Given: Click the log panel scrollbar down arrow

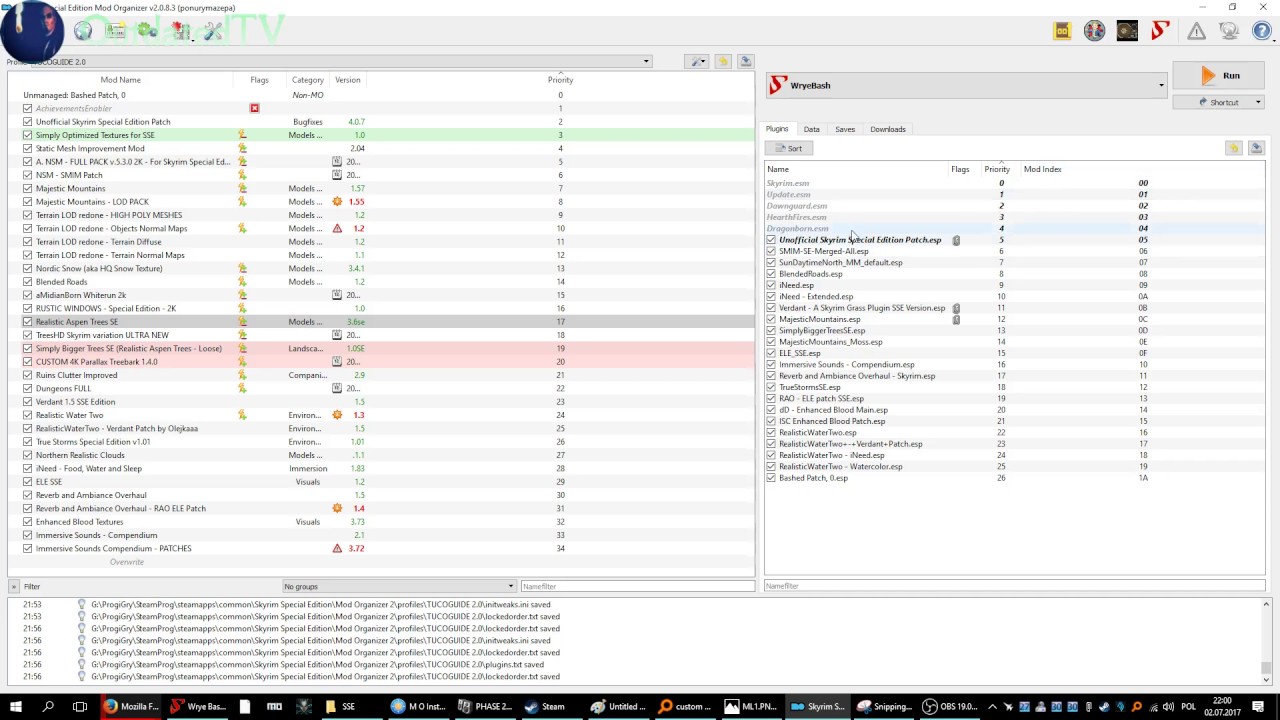Looking at the screenshot, I should pyautogui.click(x=1267, y=678).
